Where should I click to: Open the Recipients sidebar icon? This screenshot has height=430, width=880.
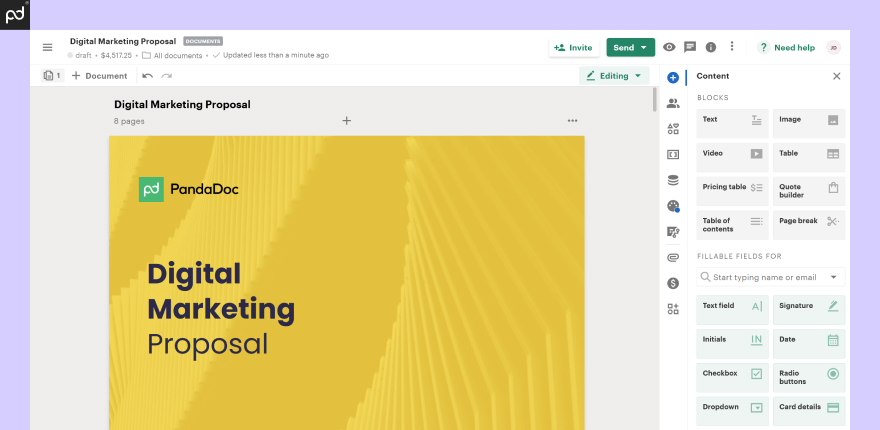click(x=673, y=103)
